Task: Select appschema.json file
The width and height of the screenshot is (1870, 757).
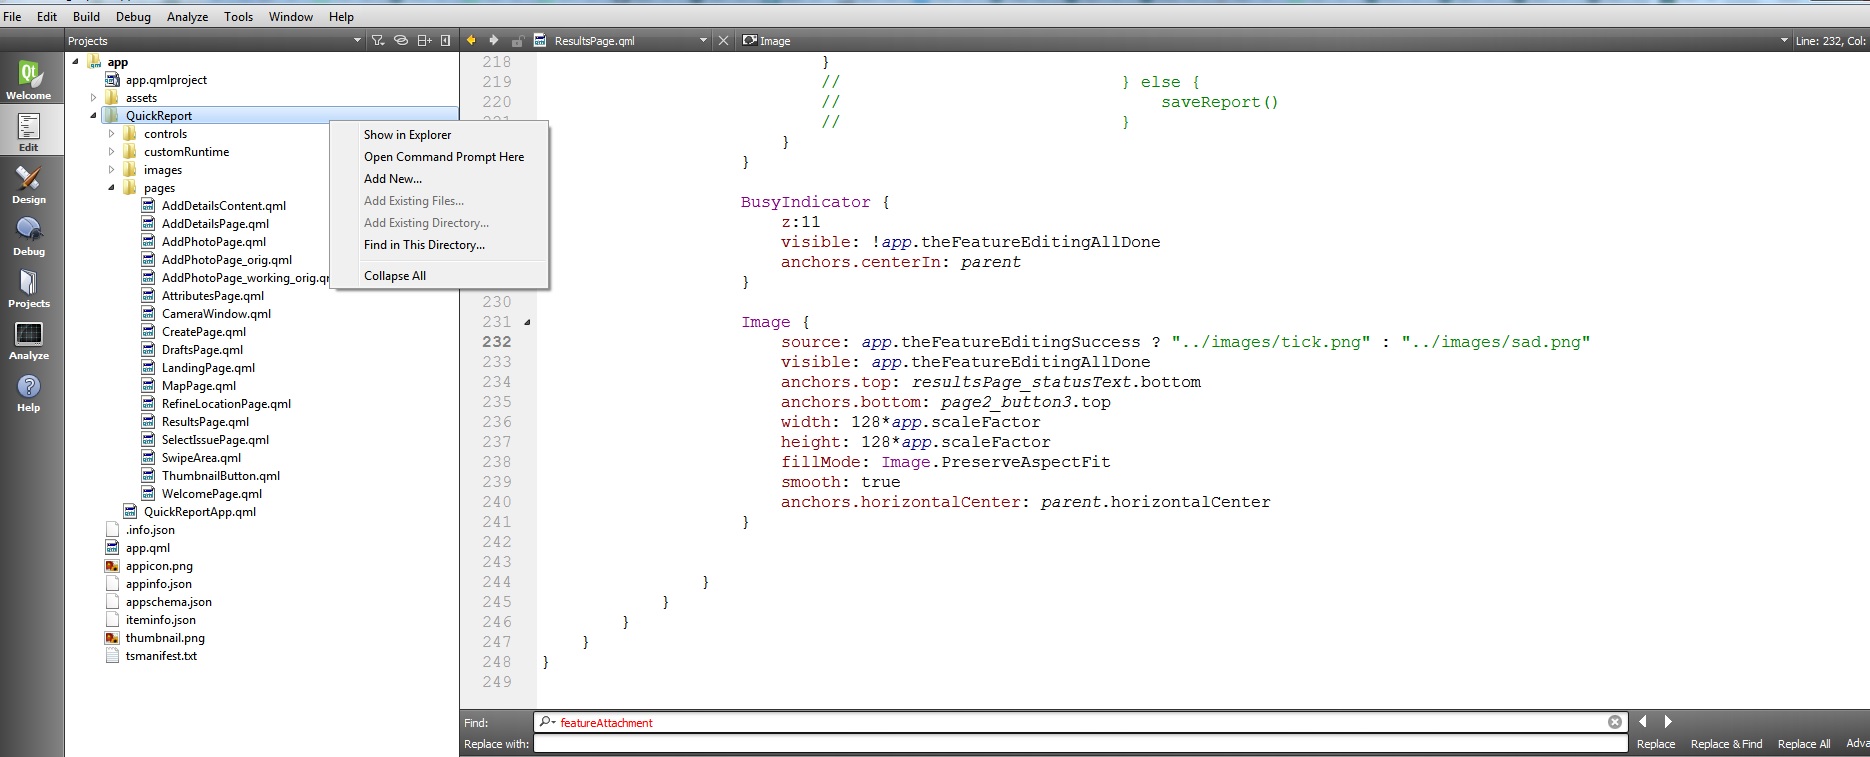Action: 168,602
